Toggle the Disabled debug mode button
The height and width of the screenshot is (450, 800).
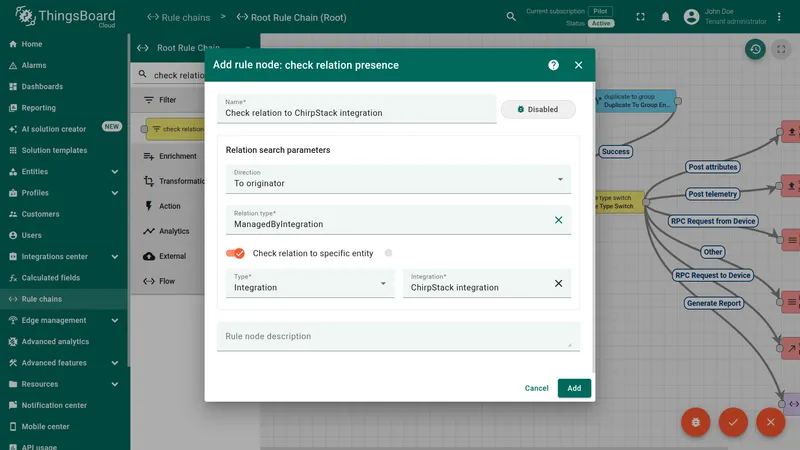click(538, 109)
